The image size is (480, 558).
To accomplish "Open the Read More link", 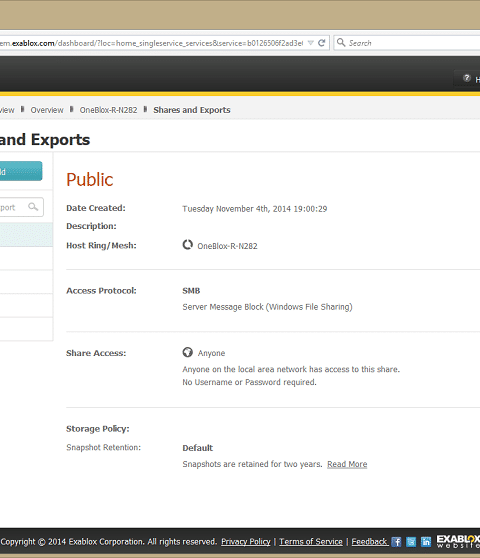I will pyautogui.click(x=347, y=464).
